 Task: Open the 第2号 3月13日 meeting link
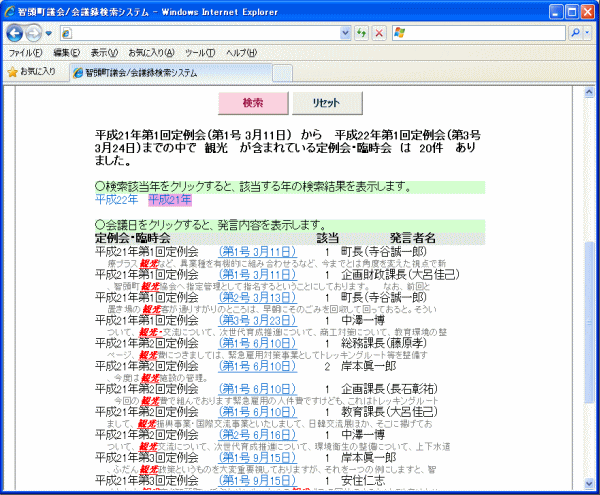(x=258, y=298)
